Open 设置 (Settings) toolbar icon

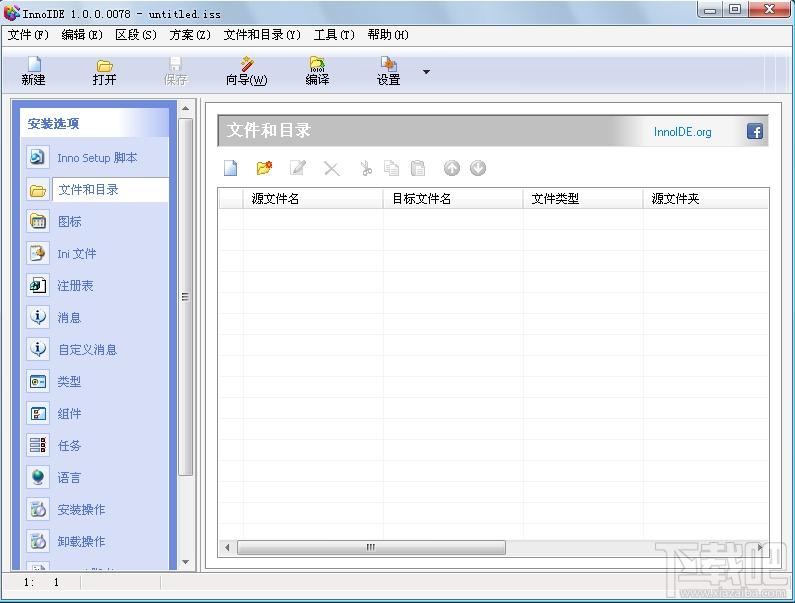pos(388,71)
